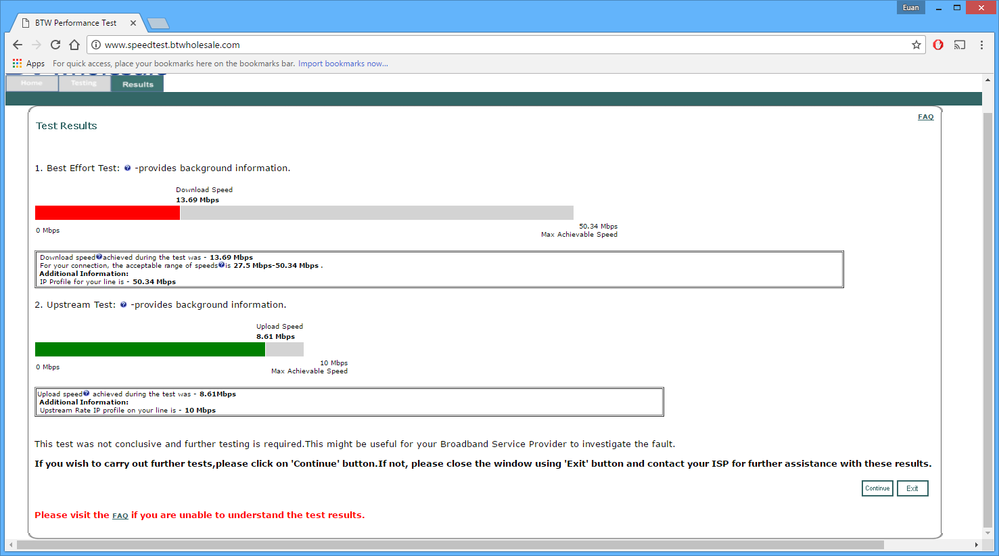Select the Results tab
This screenshot has height=556, width=999.
tap(138, 84)
